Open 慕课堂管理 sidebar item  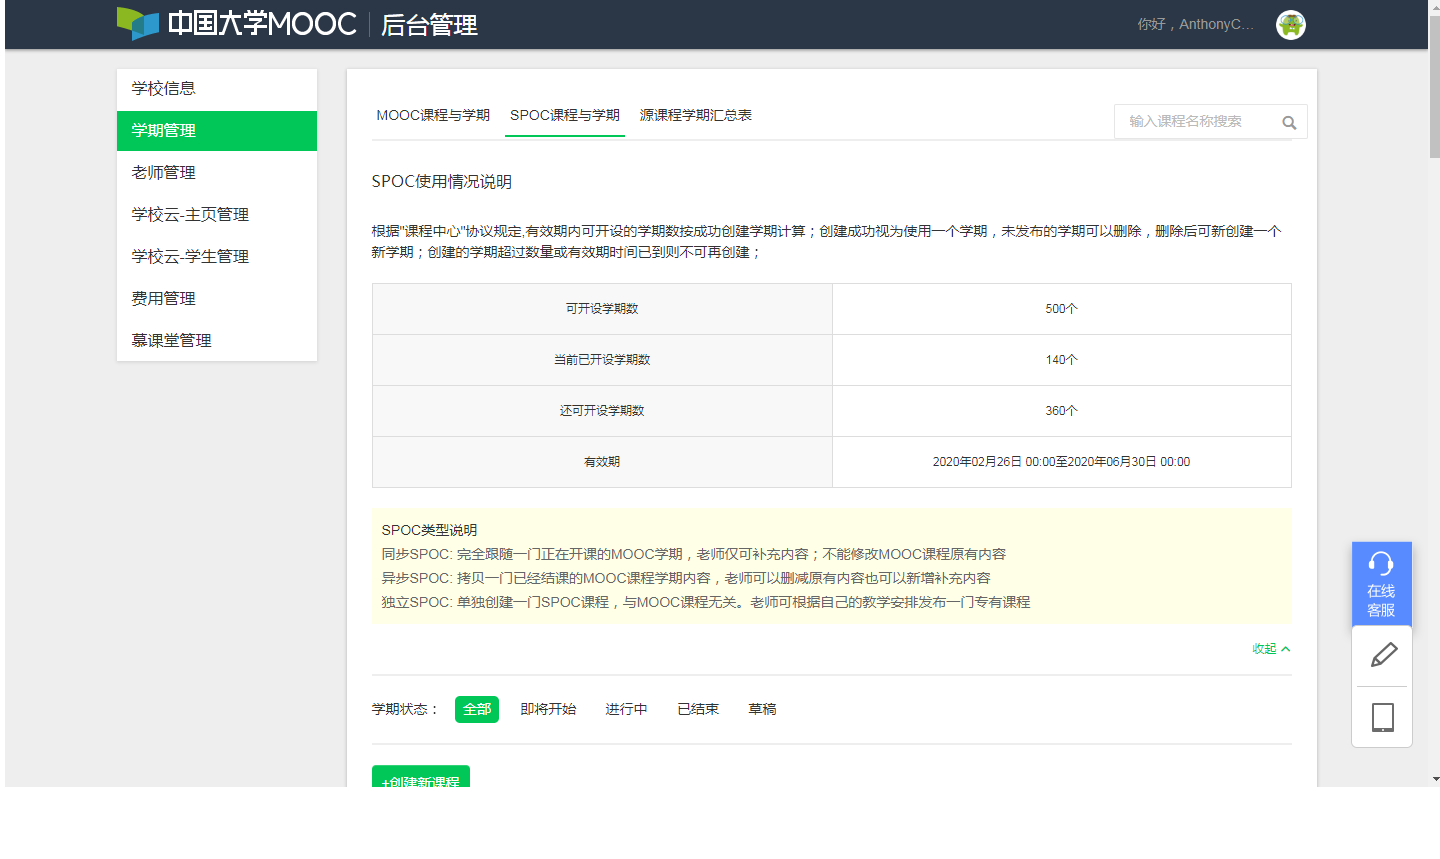coord(217,341)
